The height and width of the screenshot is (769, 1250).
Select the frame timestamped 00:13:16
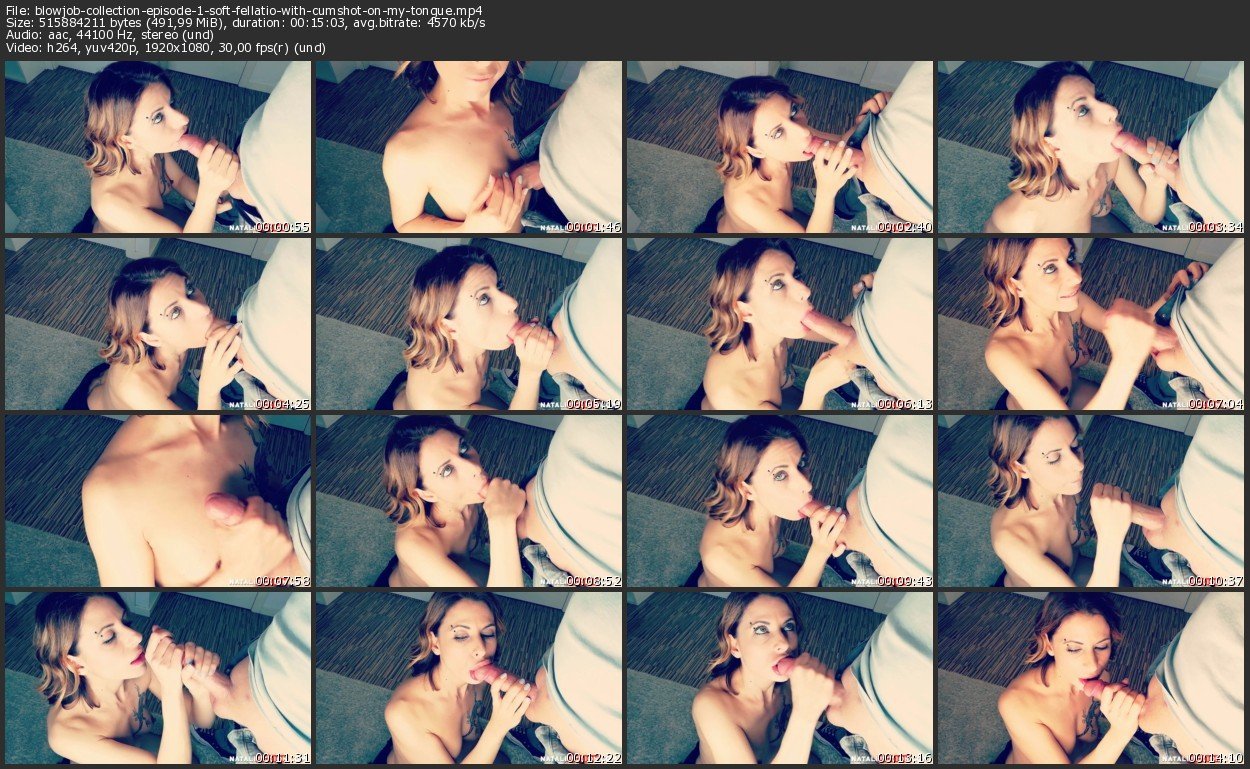(x=780, y=678)
